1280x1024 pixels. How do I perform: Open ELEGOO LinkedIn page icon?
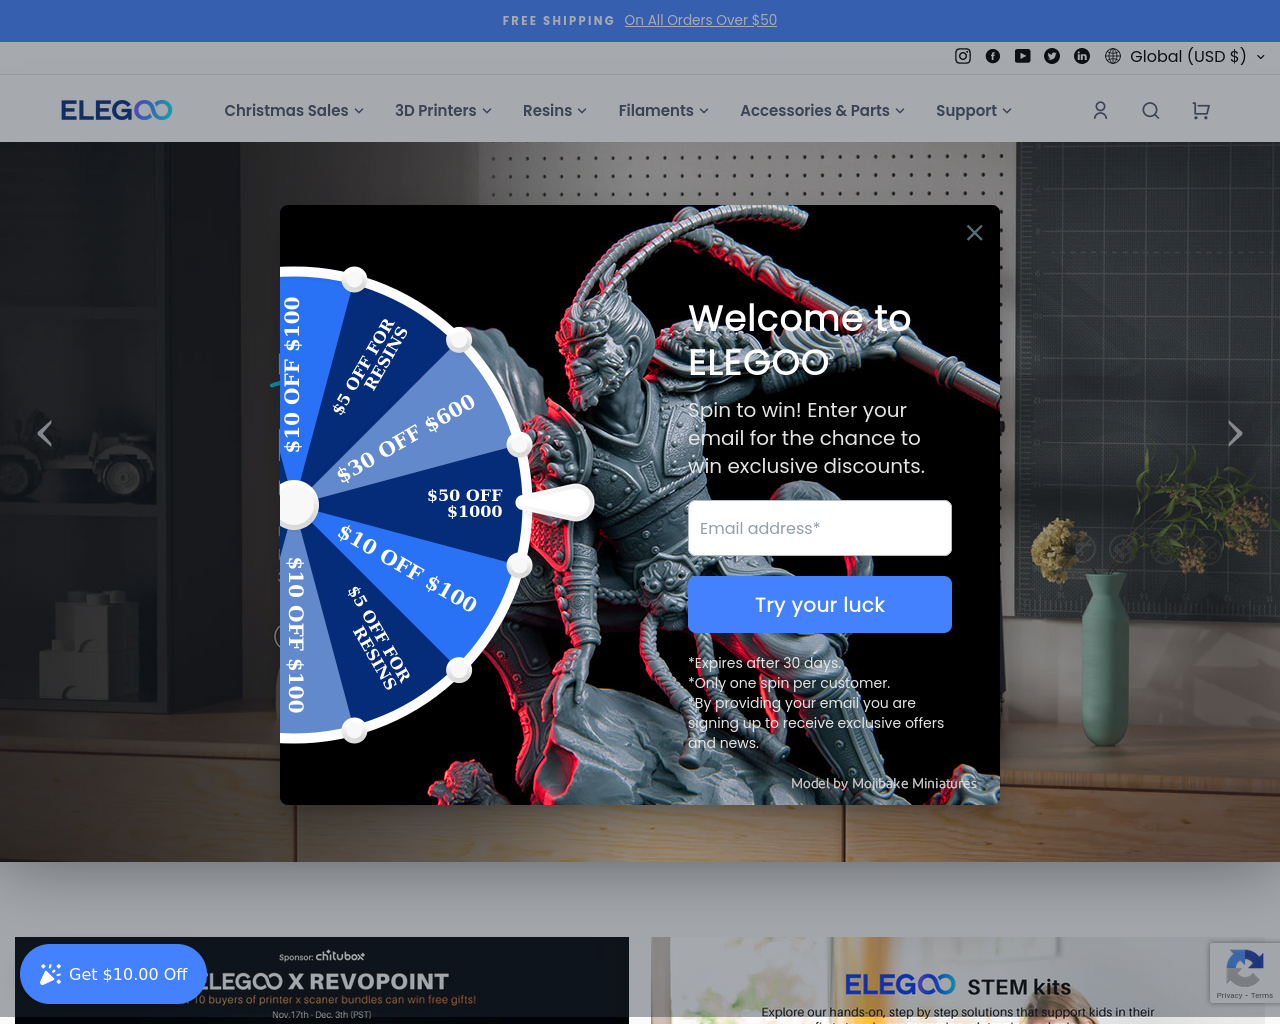tap(1082, 56)
